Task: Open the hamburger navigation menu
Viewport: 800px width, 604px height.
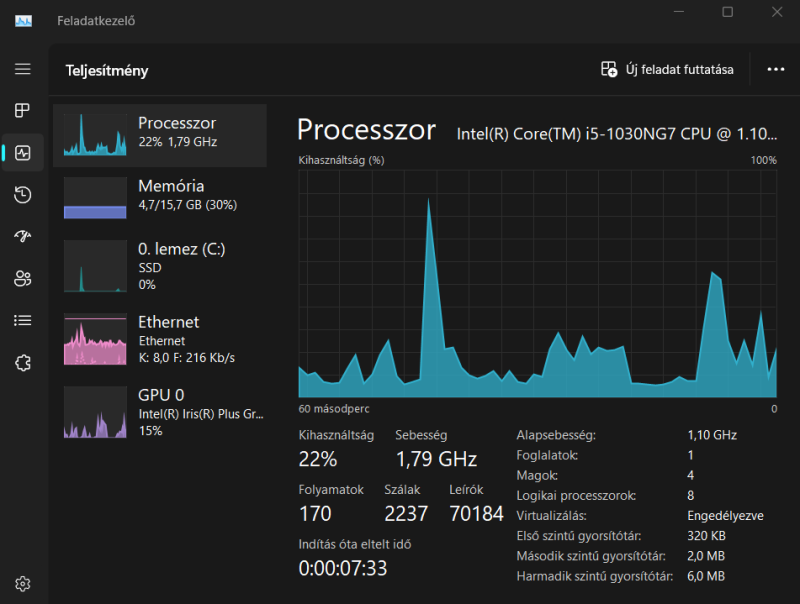Action: coord(22,69)
